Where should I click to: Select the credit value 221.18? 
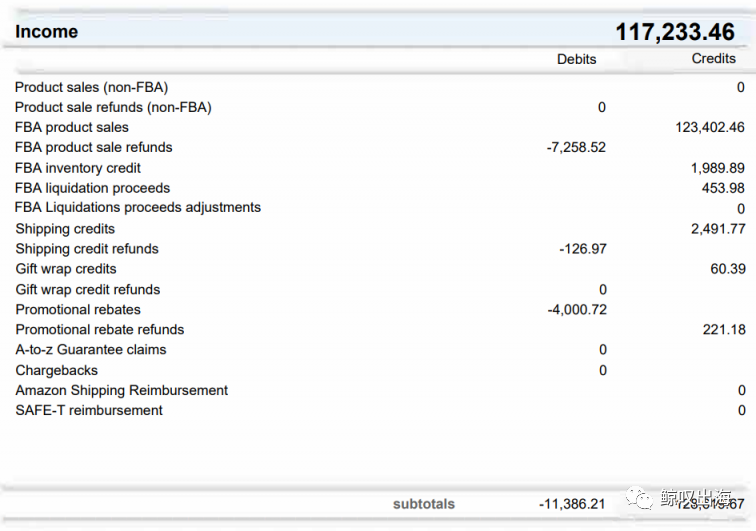(724, 329)
